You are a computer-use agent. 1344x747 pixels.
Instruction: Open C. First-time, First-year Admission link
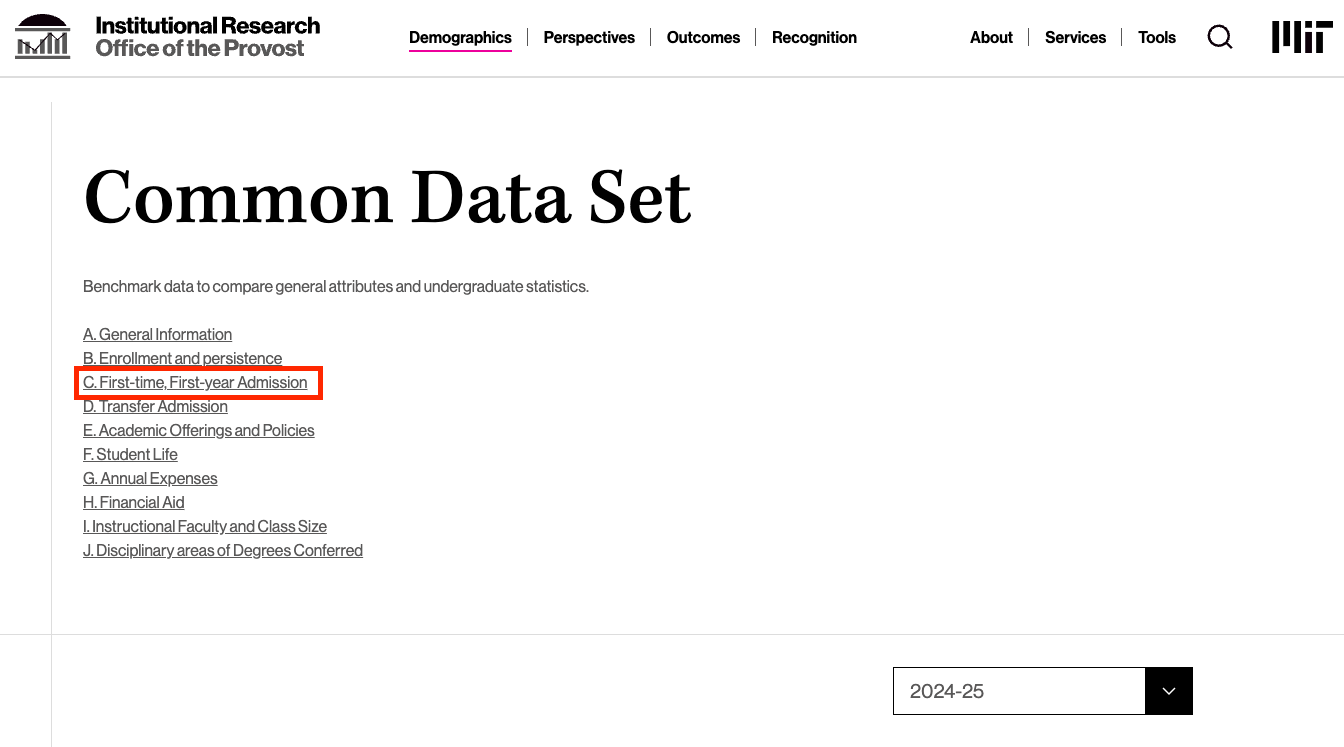click(195, 382)
